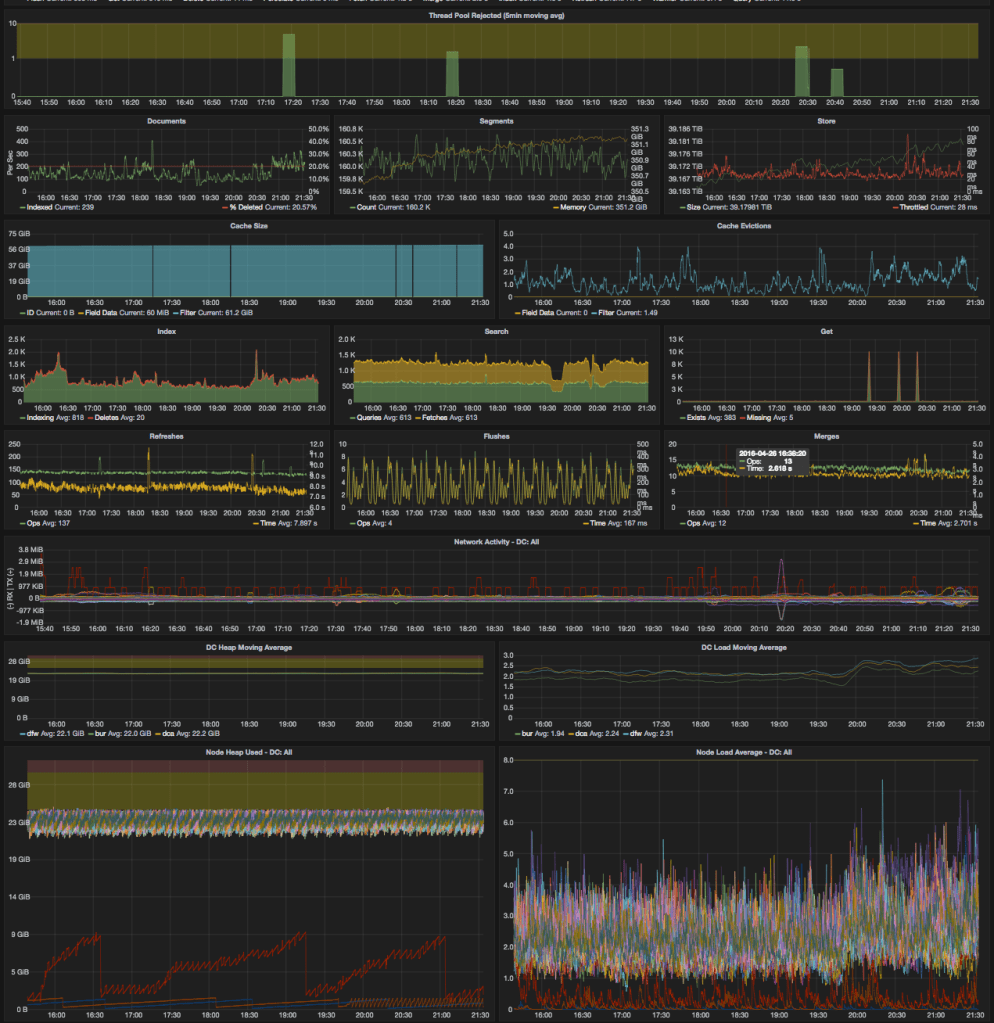
Task: Open the Segments panel title menu
Action: 496,121
